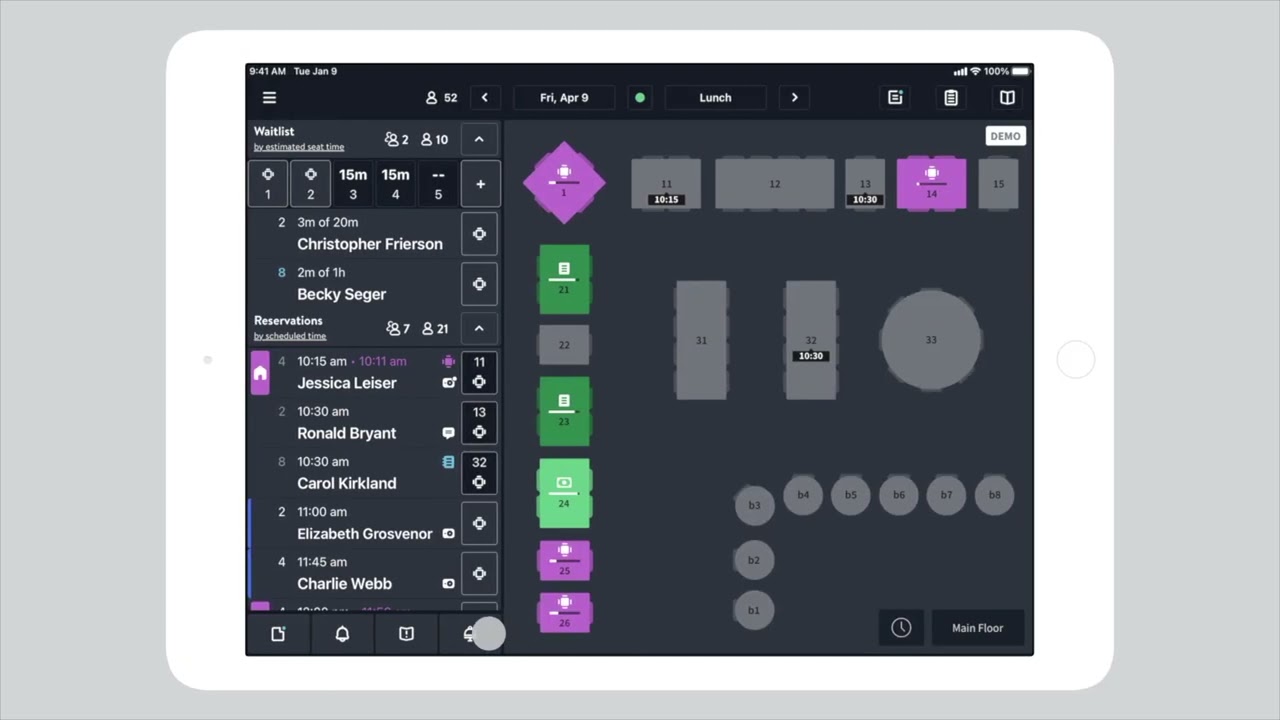Screen dimensions: 1280x720
Task: Select grey table 22
Action: [x=564, y=345]
